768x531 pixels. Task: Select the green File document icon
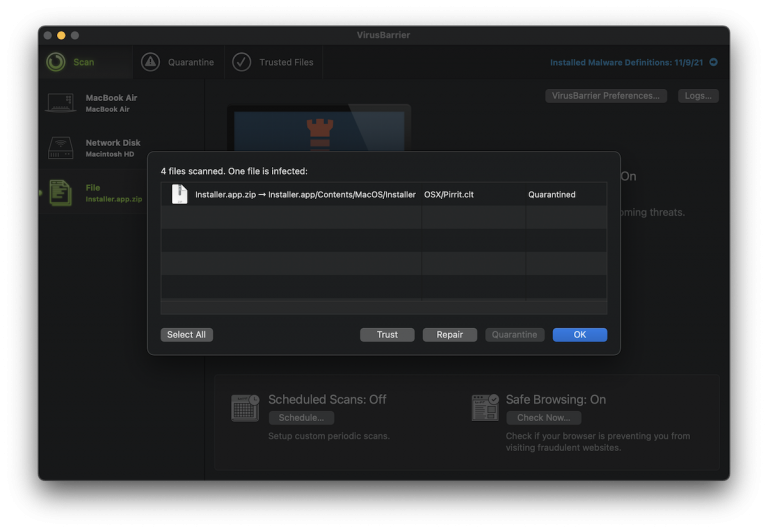click(x=60, y=193)
